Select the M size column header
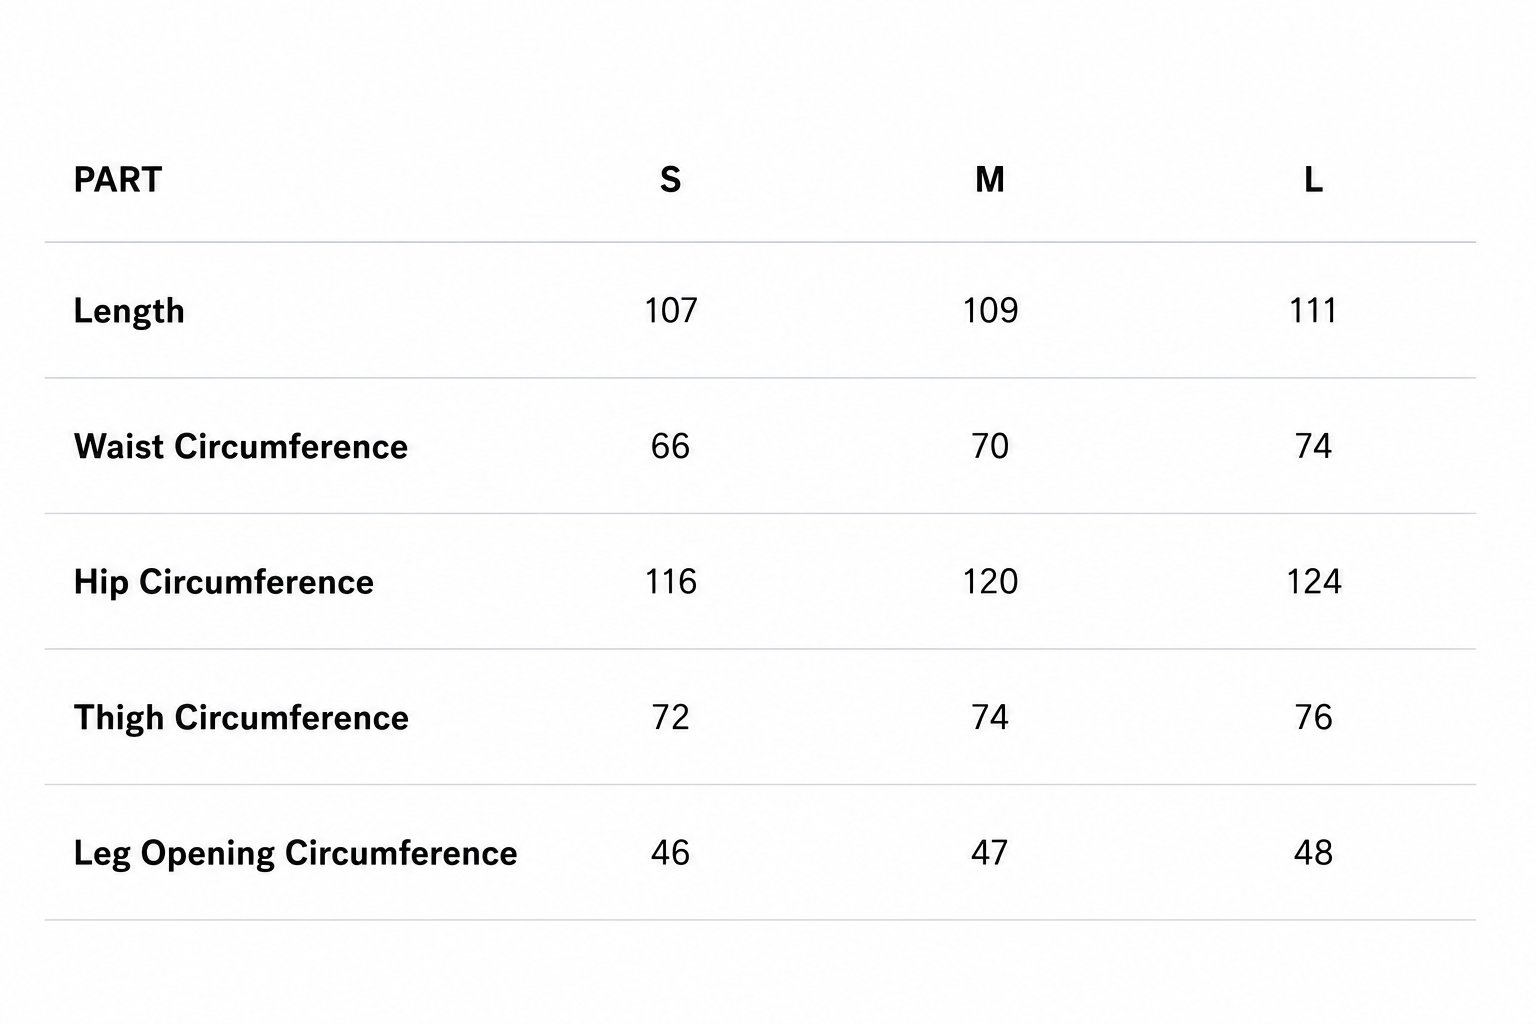Image resolution: width=1536 pixels, height=1024 pixels. (x=989, y=180)
